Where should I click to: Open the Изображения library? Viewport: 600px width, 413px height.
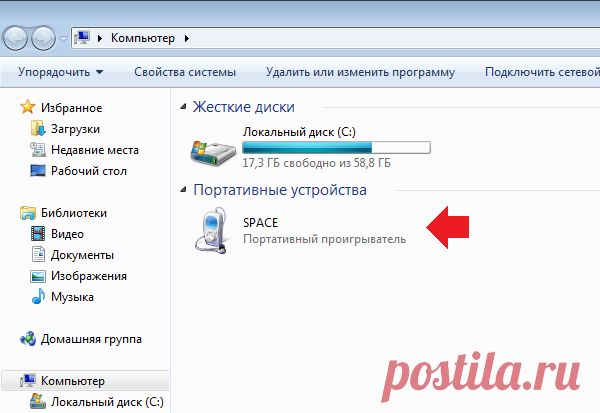(x=89, y=276)
